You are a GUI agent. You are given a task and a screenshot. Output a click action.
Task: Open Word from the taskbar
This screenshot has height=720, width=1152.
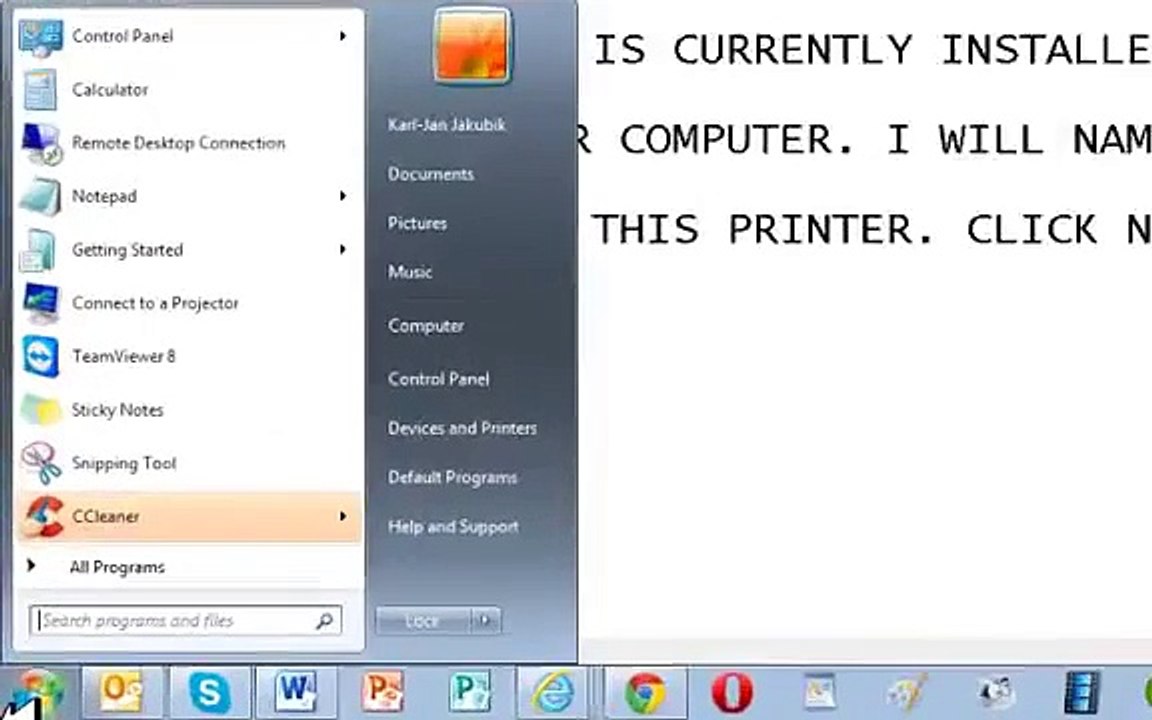click(296, 692)
